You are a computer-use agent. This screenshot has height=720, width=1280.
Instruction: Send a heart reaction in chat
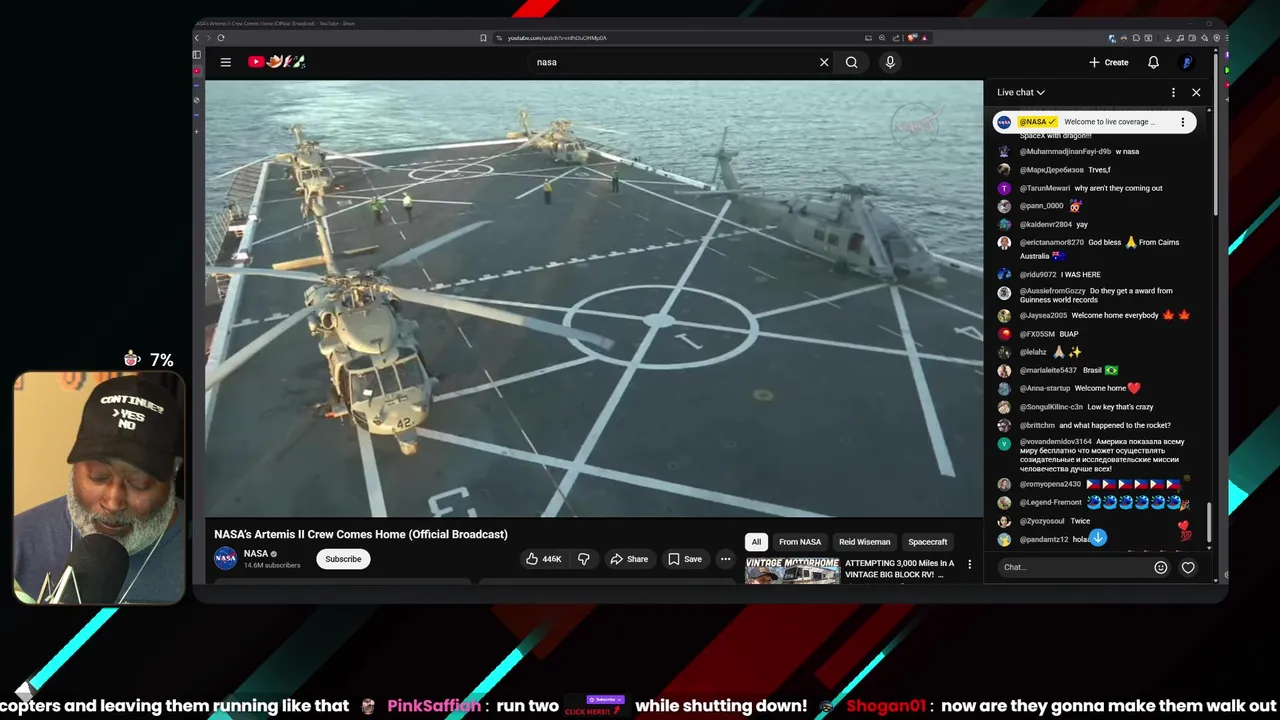1188,567
